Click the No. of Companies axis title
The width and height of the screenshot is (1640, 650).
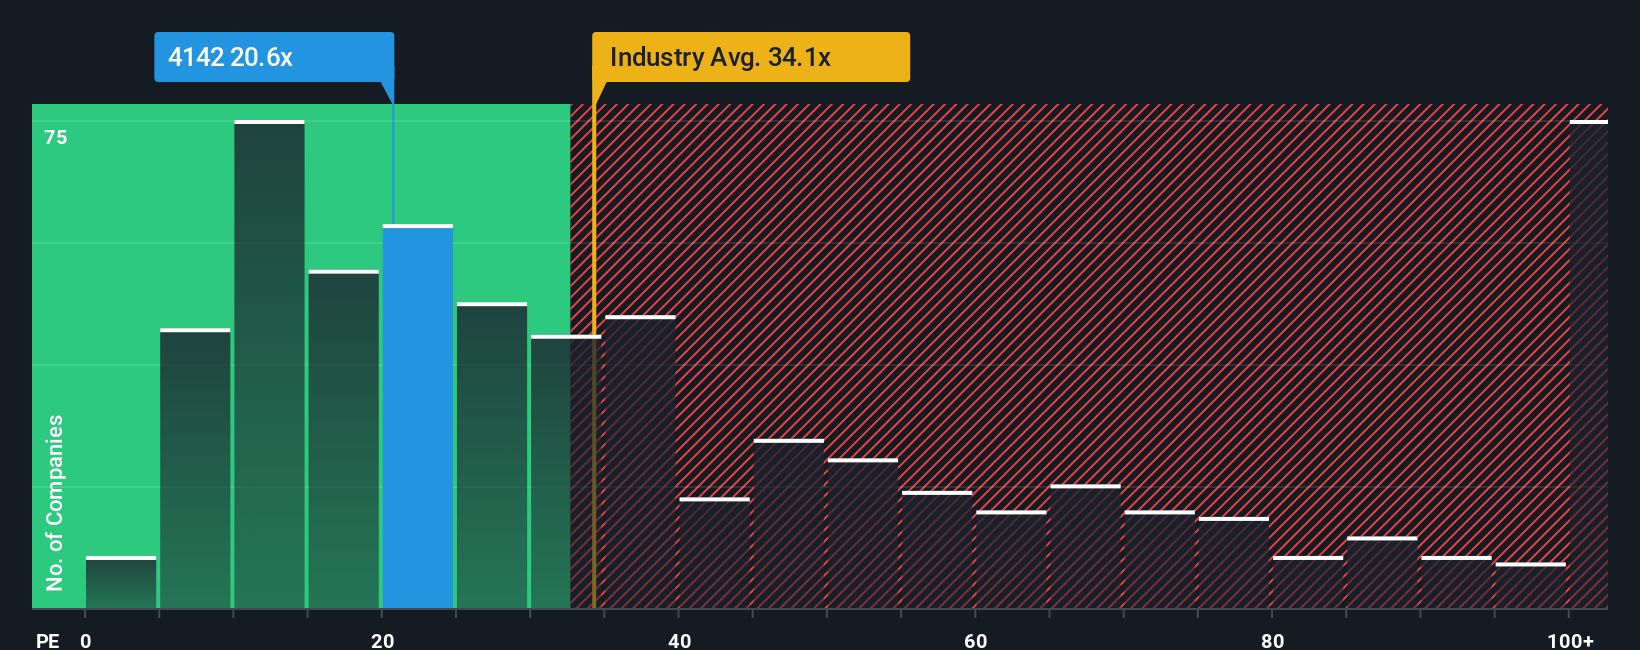tap(55, 502)
